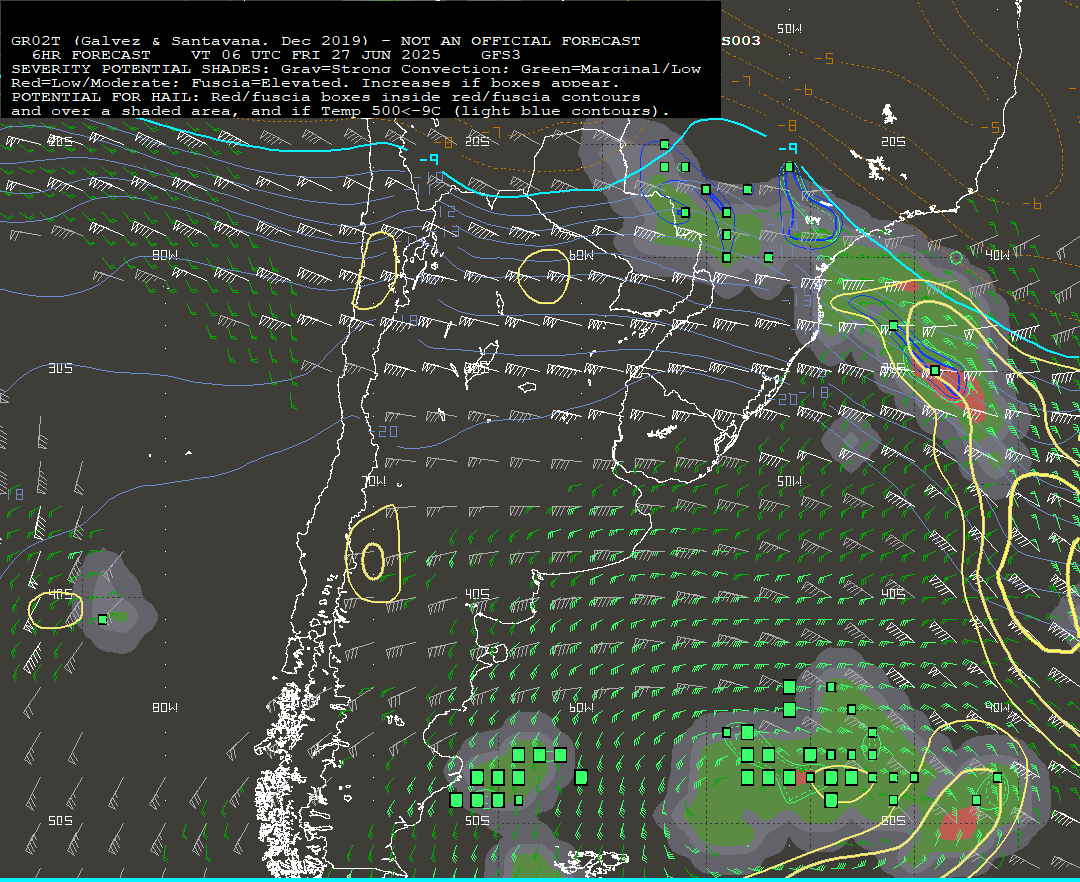
Task: Click the 50W label above the S003 text
Action: 789,29
